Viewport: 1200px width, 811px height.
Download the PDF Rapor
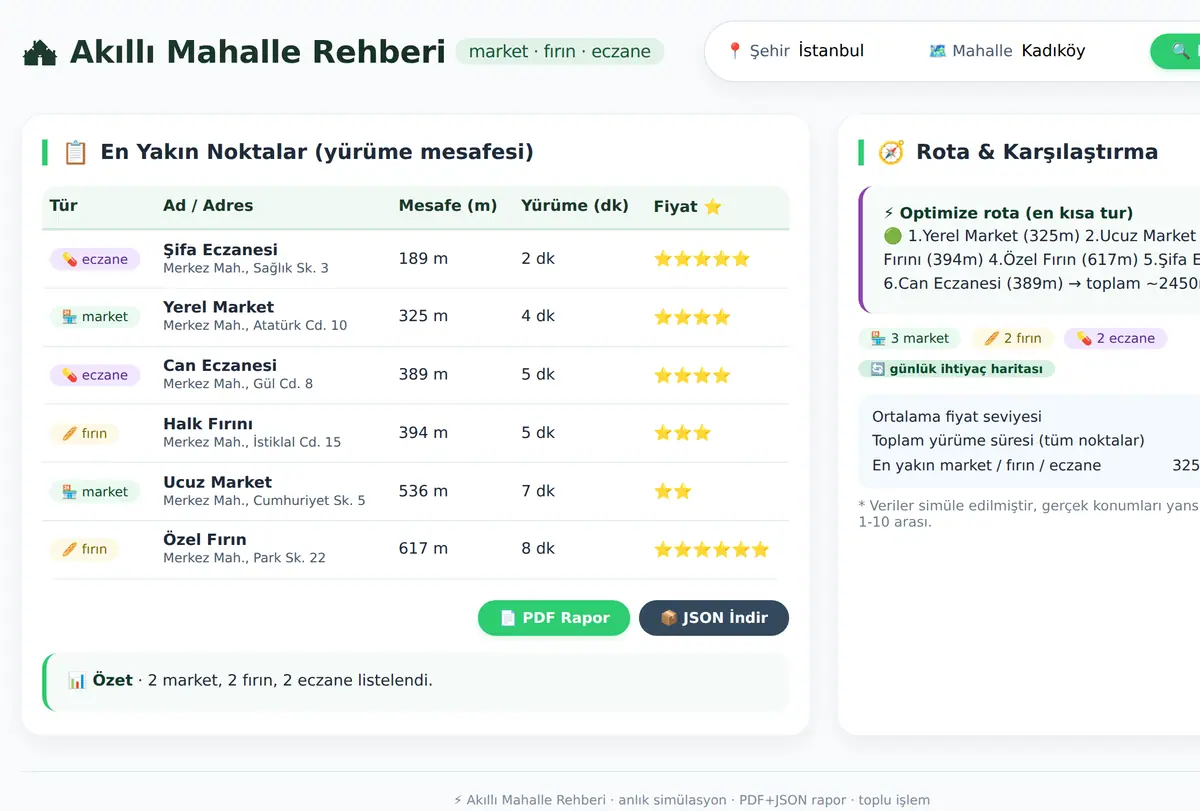pyautogui.click(x=554, y=618)
